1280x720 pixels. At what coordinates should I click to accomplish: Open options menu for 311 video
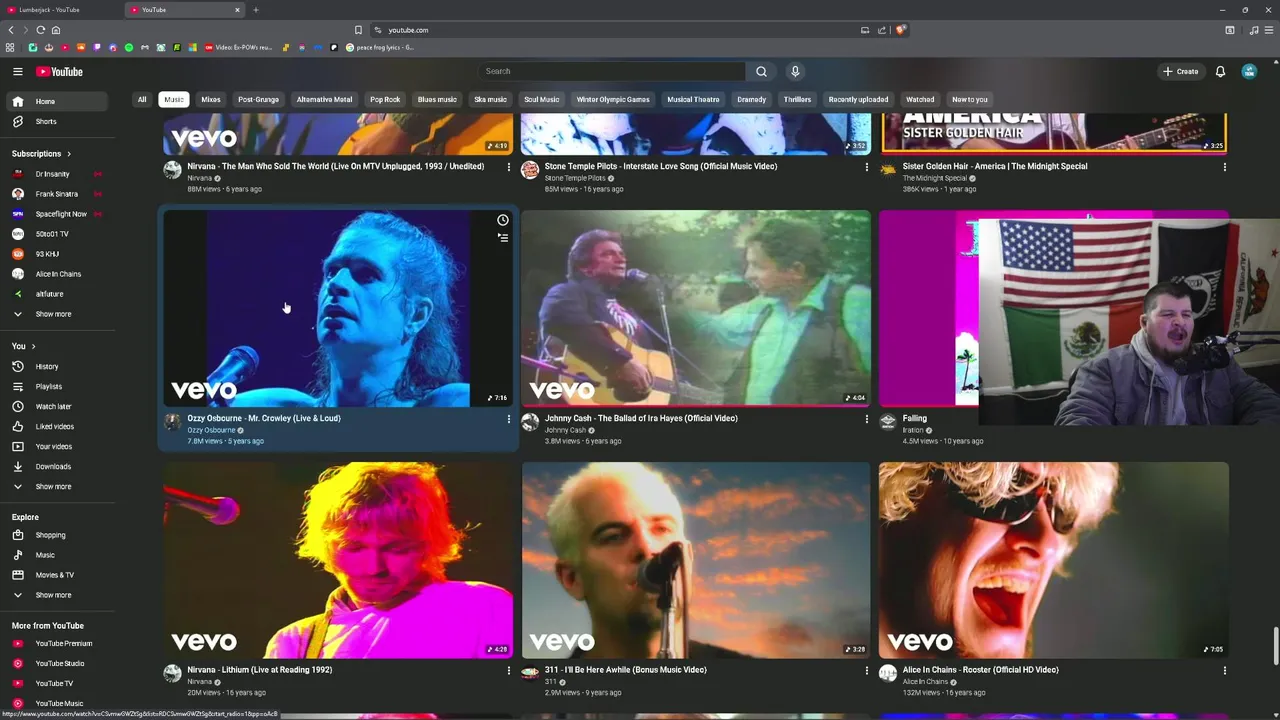click(x=866, y=670)
